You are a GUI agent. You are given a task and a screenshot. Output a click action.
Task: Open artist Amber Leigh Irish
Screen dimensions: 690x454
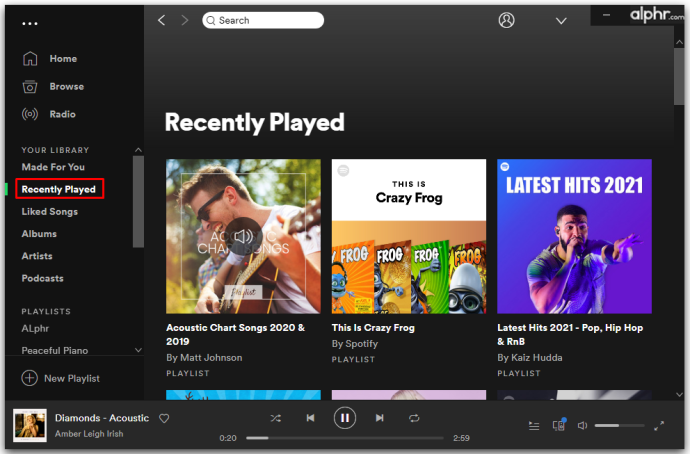(x=89, y=434)
